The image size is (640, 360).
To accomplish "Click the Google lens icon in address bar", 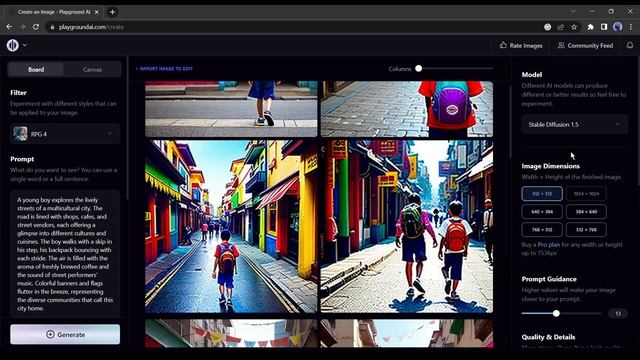I will click(547, 27).
